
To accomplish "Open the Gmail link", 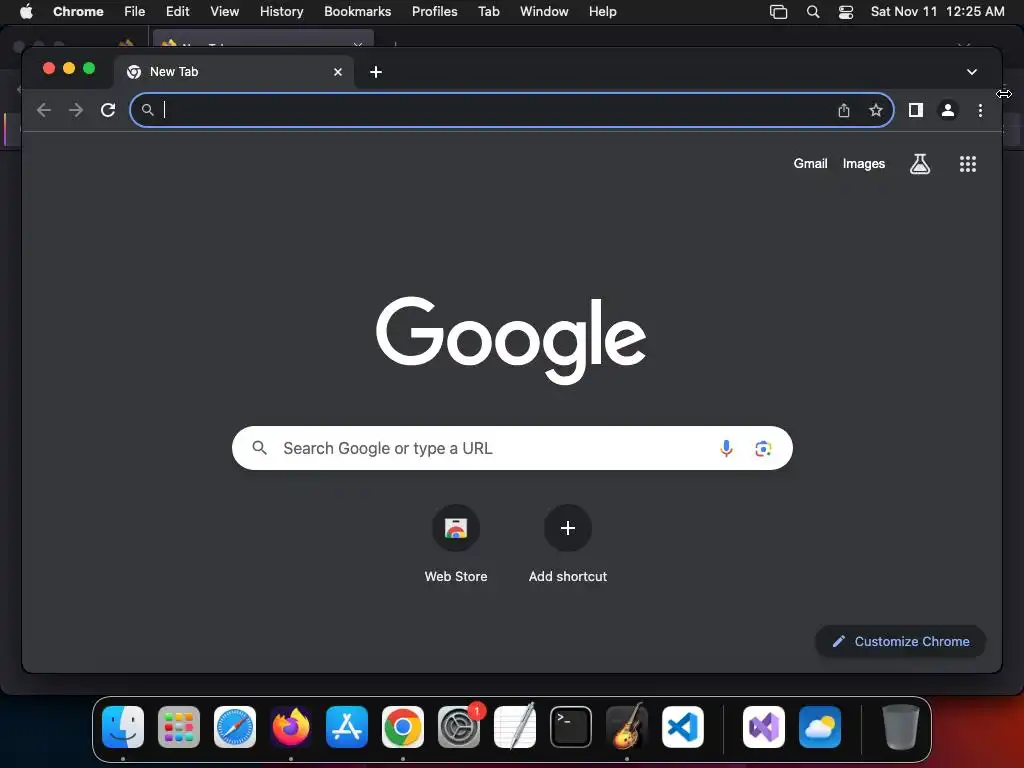I will [x=810, y=164].
